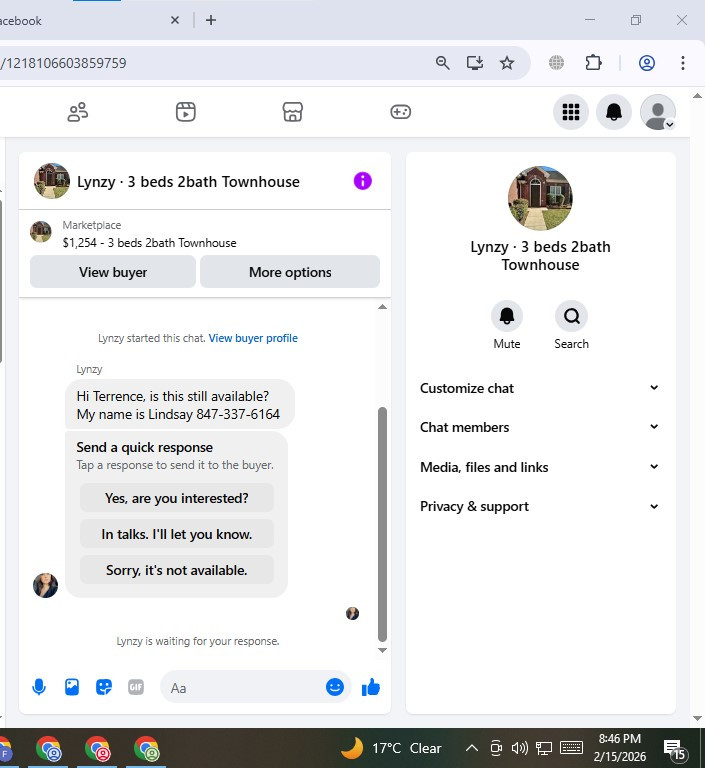Image resolution: width=705 pixels, height=768 pixels.
Task: Open a new browser tab
Action: pyautogui.click(x=211, y=20)
